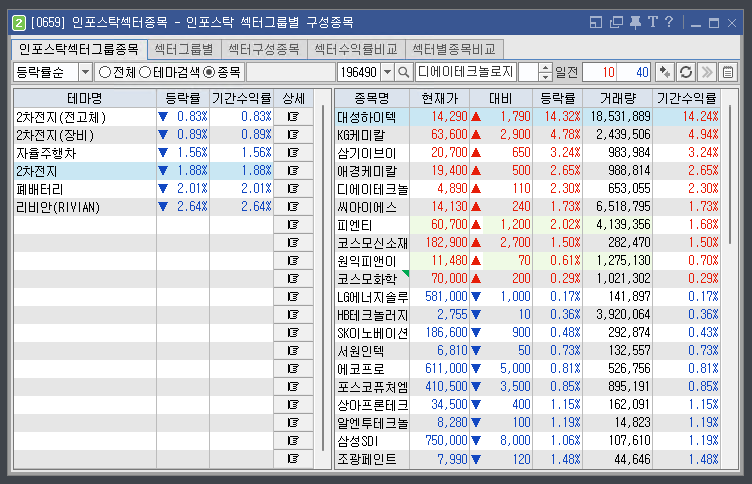
Task: Click the green number 2 window icon
Action: [19, 23]
